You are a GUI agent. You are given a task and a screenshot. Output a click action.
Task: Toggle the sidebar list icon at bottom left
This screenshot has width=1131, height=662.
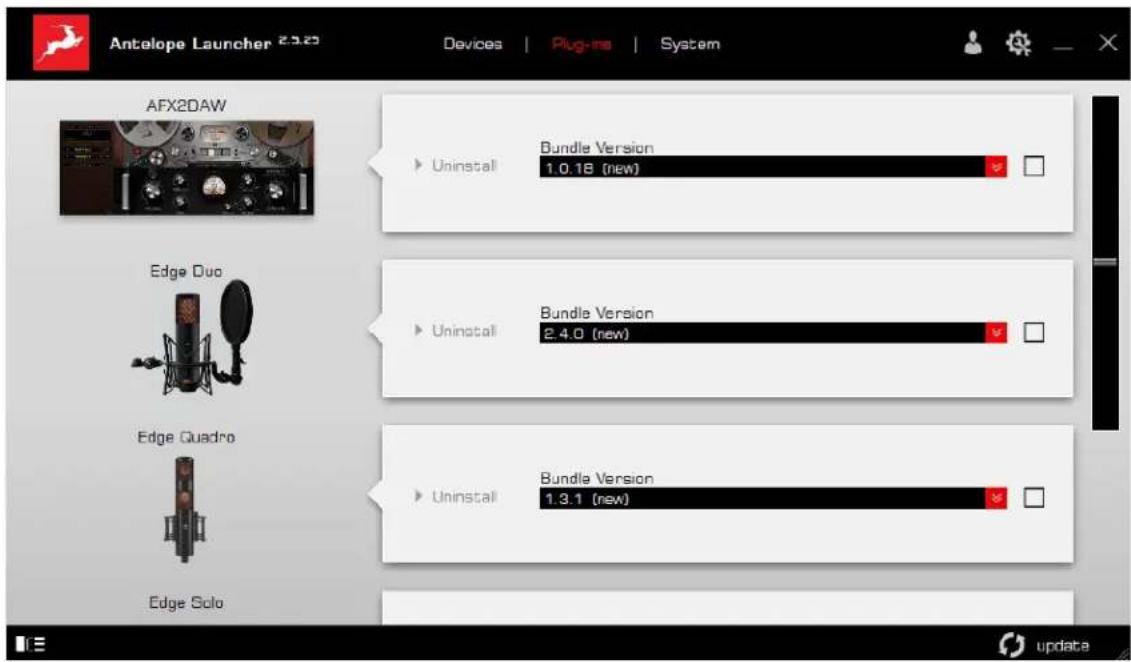point(30,644)
